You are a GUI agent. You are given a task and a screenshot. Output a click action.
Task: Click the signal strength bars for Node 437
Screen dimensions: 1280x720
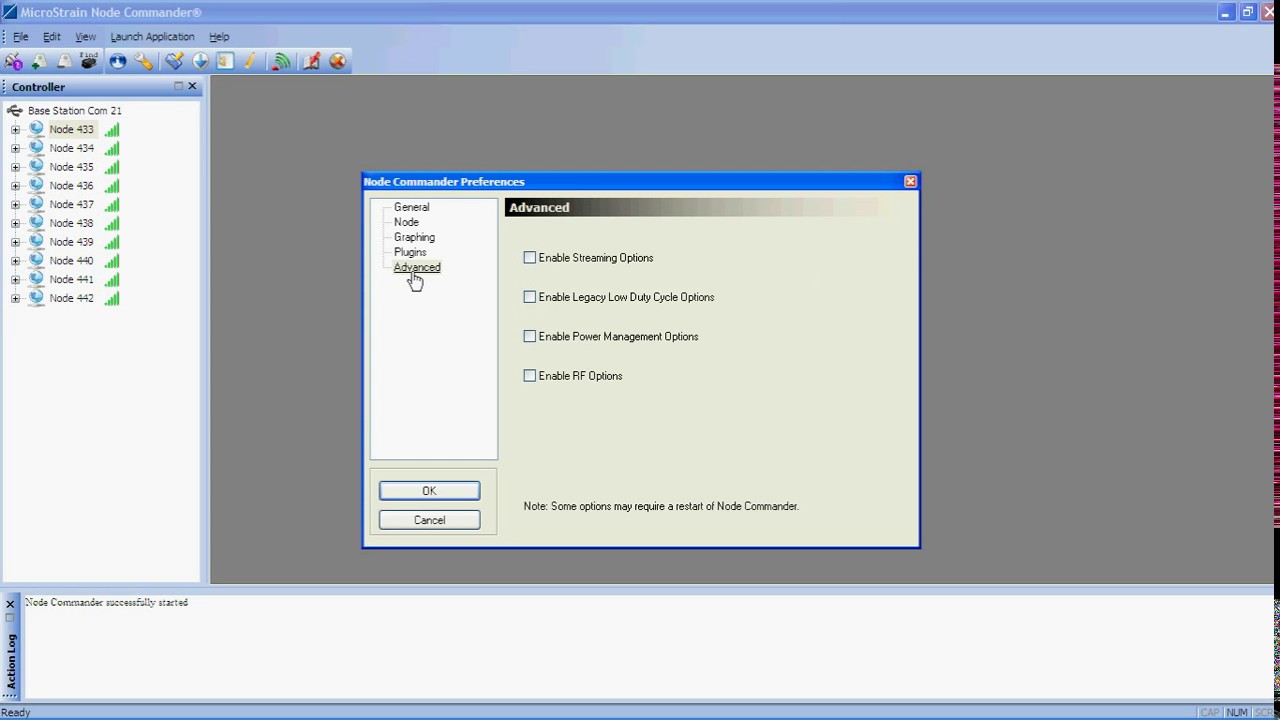coord(112,204)
